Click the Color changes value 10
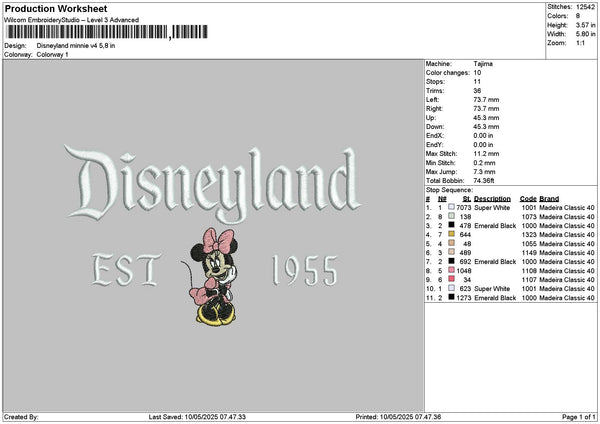600x424 pixels. pos(477,73)
